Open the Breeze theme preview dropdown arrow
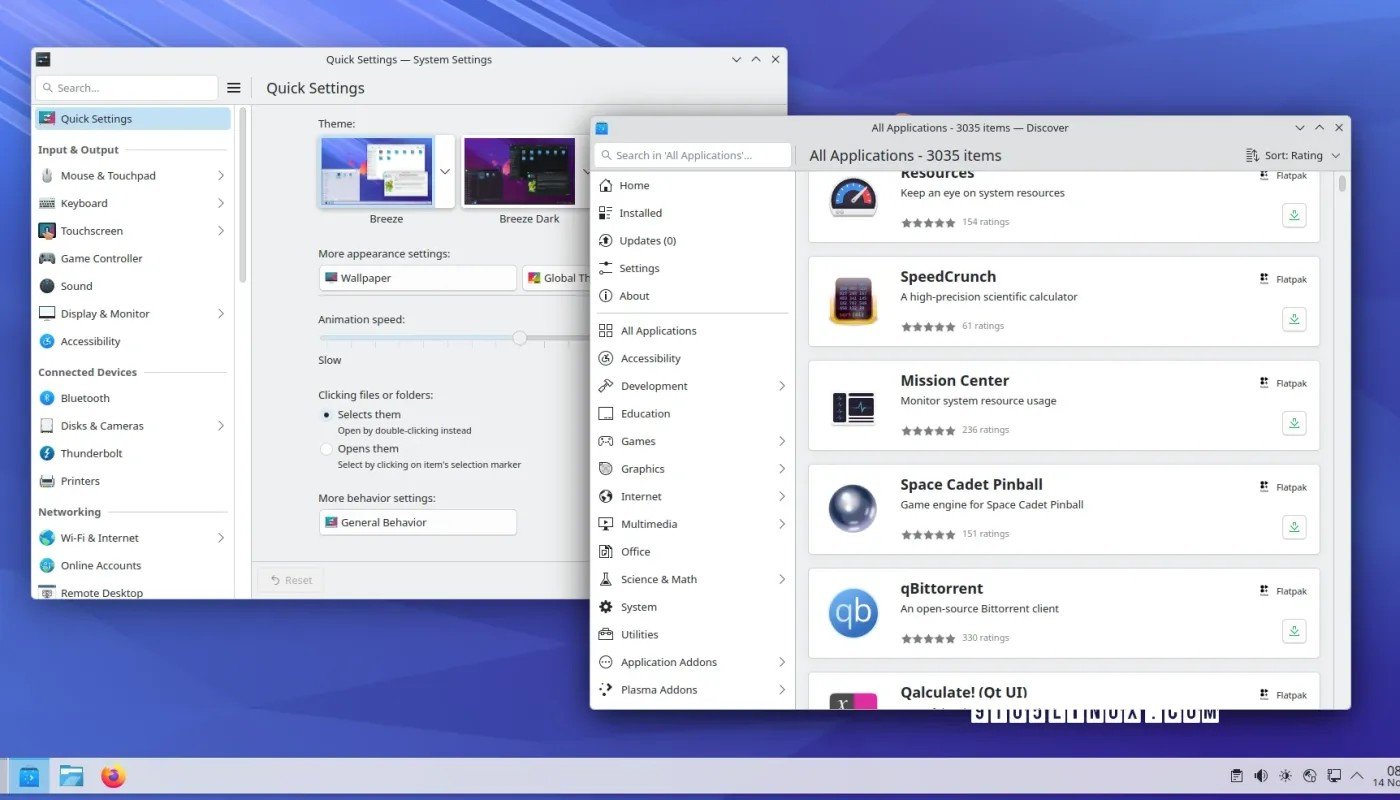 [x=444, y=171]
